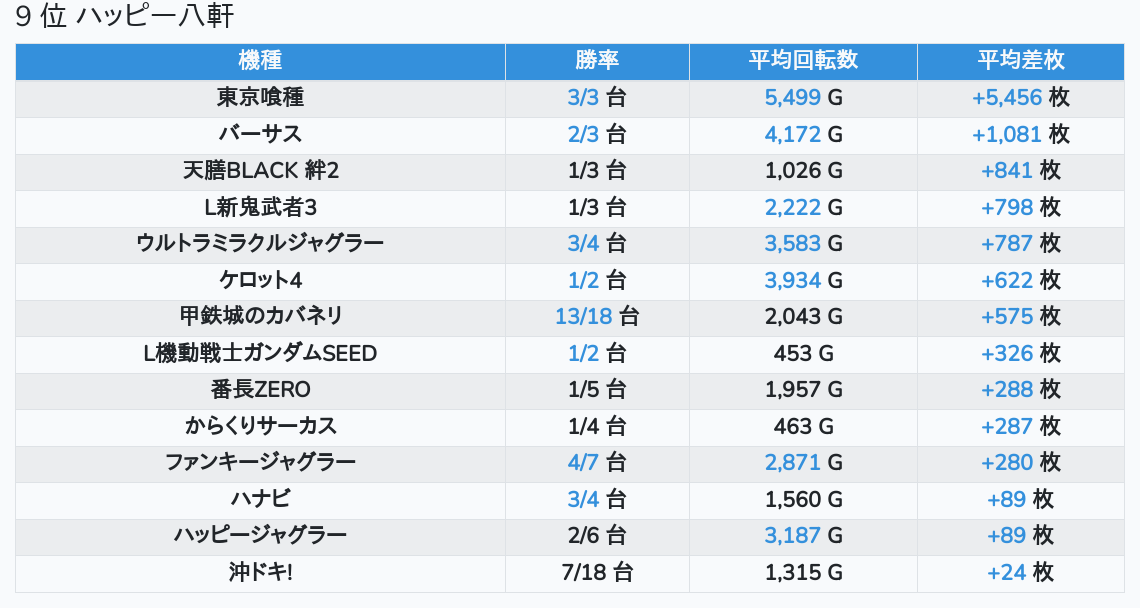Open the 4/7 win rate for ファンキージャグラー
1140x608 pixels.
pos(582,463)
